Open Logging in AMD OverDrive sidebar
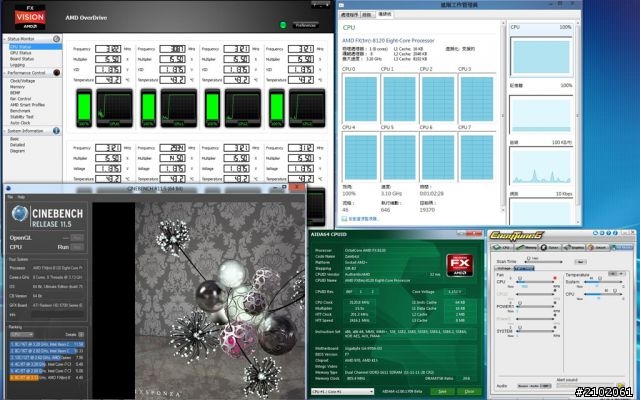 click(18, 65)
